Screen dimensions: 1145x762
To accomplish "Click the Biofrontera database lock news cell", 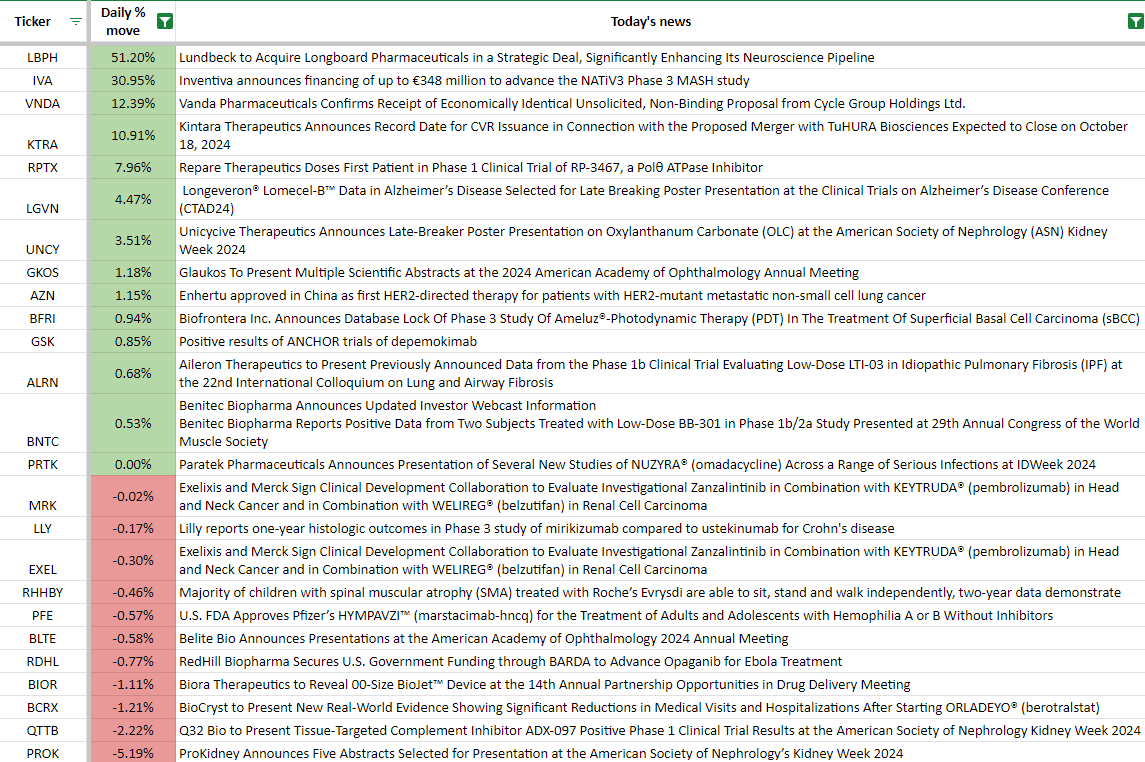I will (x=660, y=318).
